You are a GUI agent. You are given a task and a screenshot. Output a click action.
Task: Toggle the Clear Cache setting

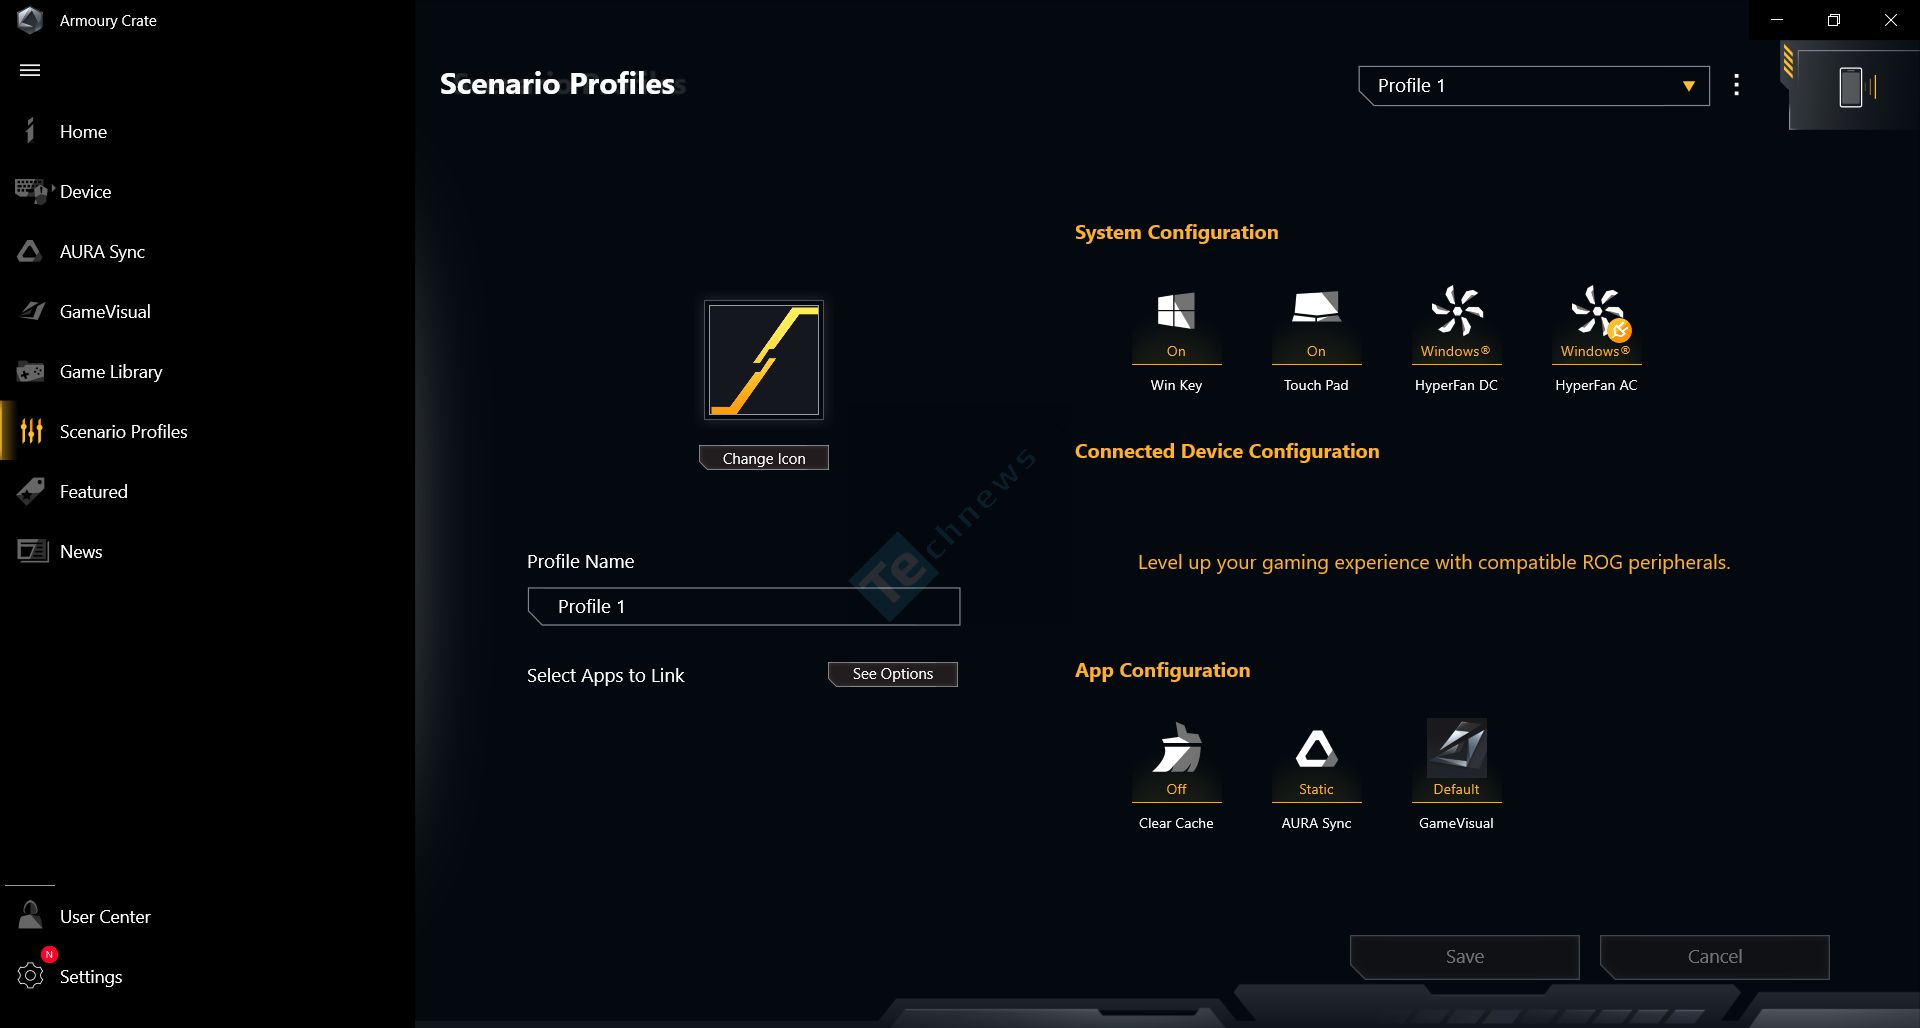[x=1176, y=776]
